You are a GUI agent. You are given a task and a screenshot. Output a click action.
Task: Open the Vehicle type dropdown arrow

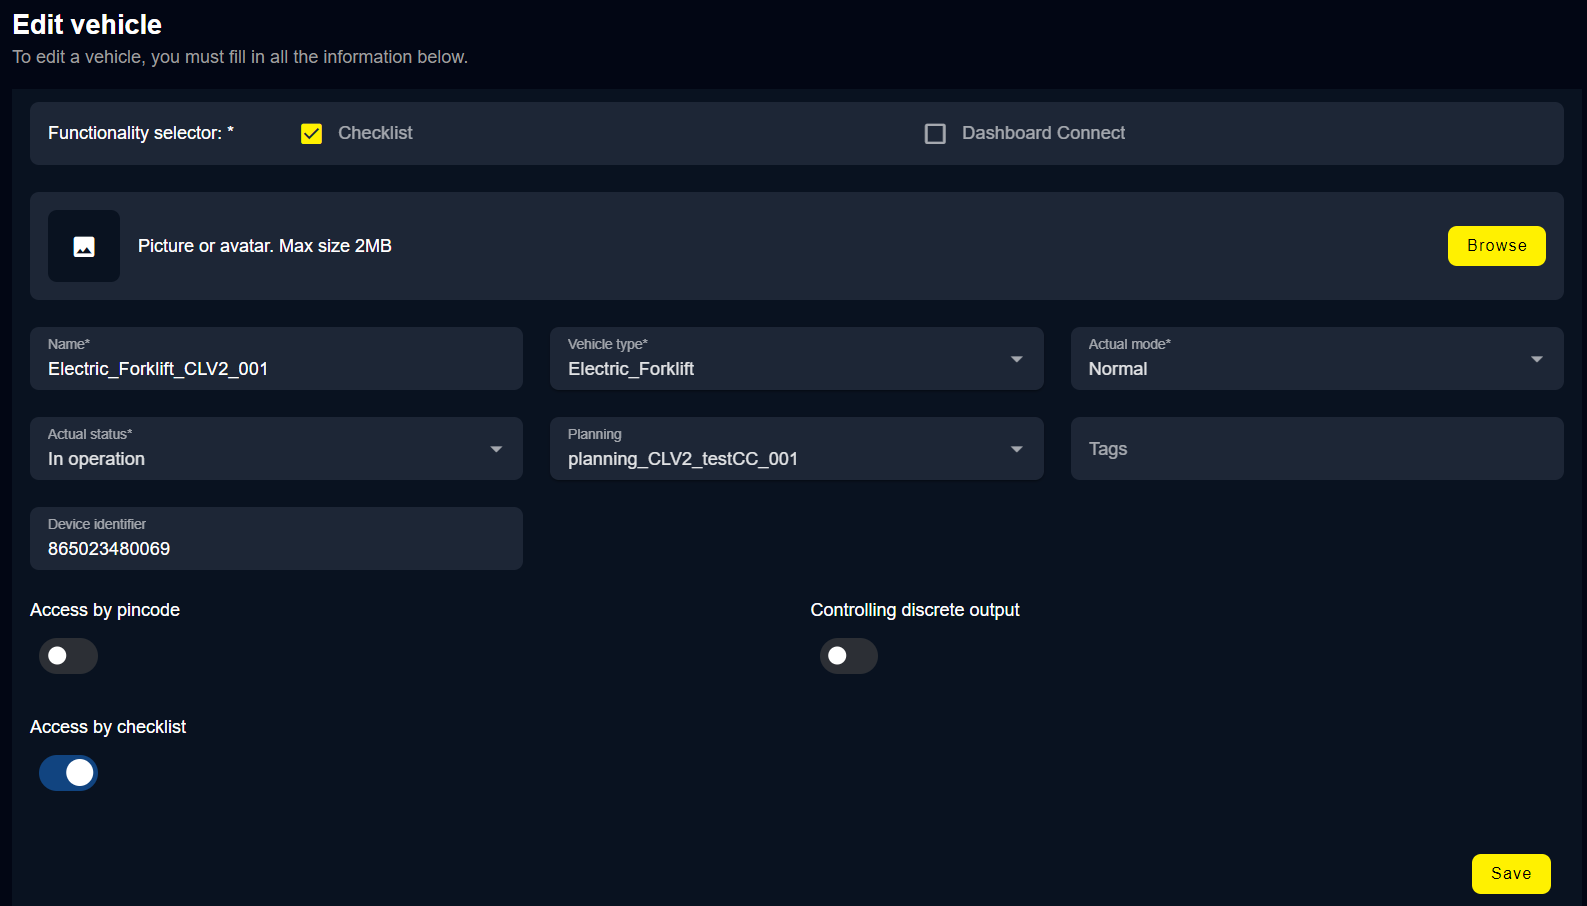1016,359
